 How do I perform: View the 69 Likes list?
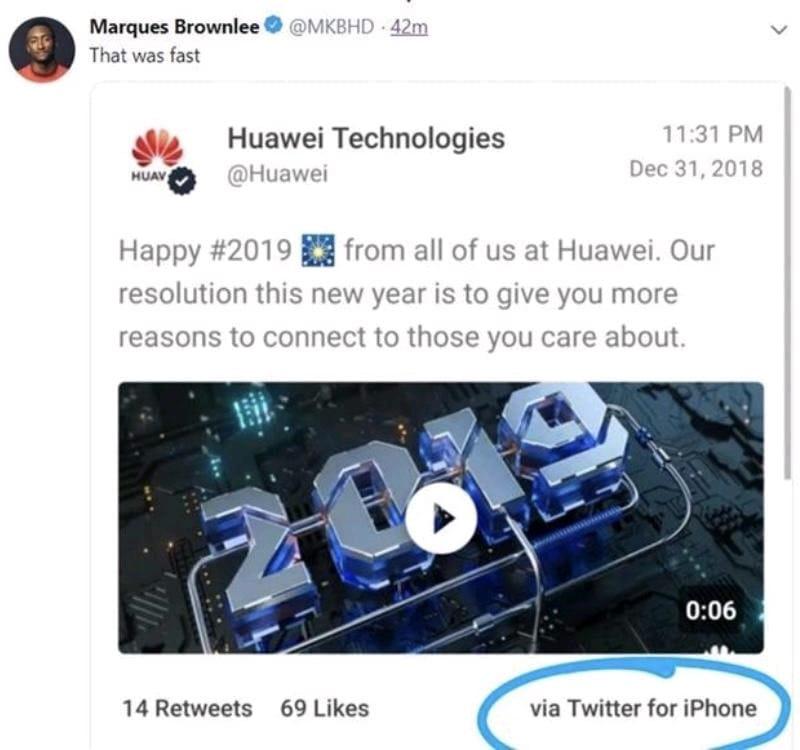[x=324, y=708]
